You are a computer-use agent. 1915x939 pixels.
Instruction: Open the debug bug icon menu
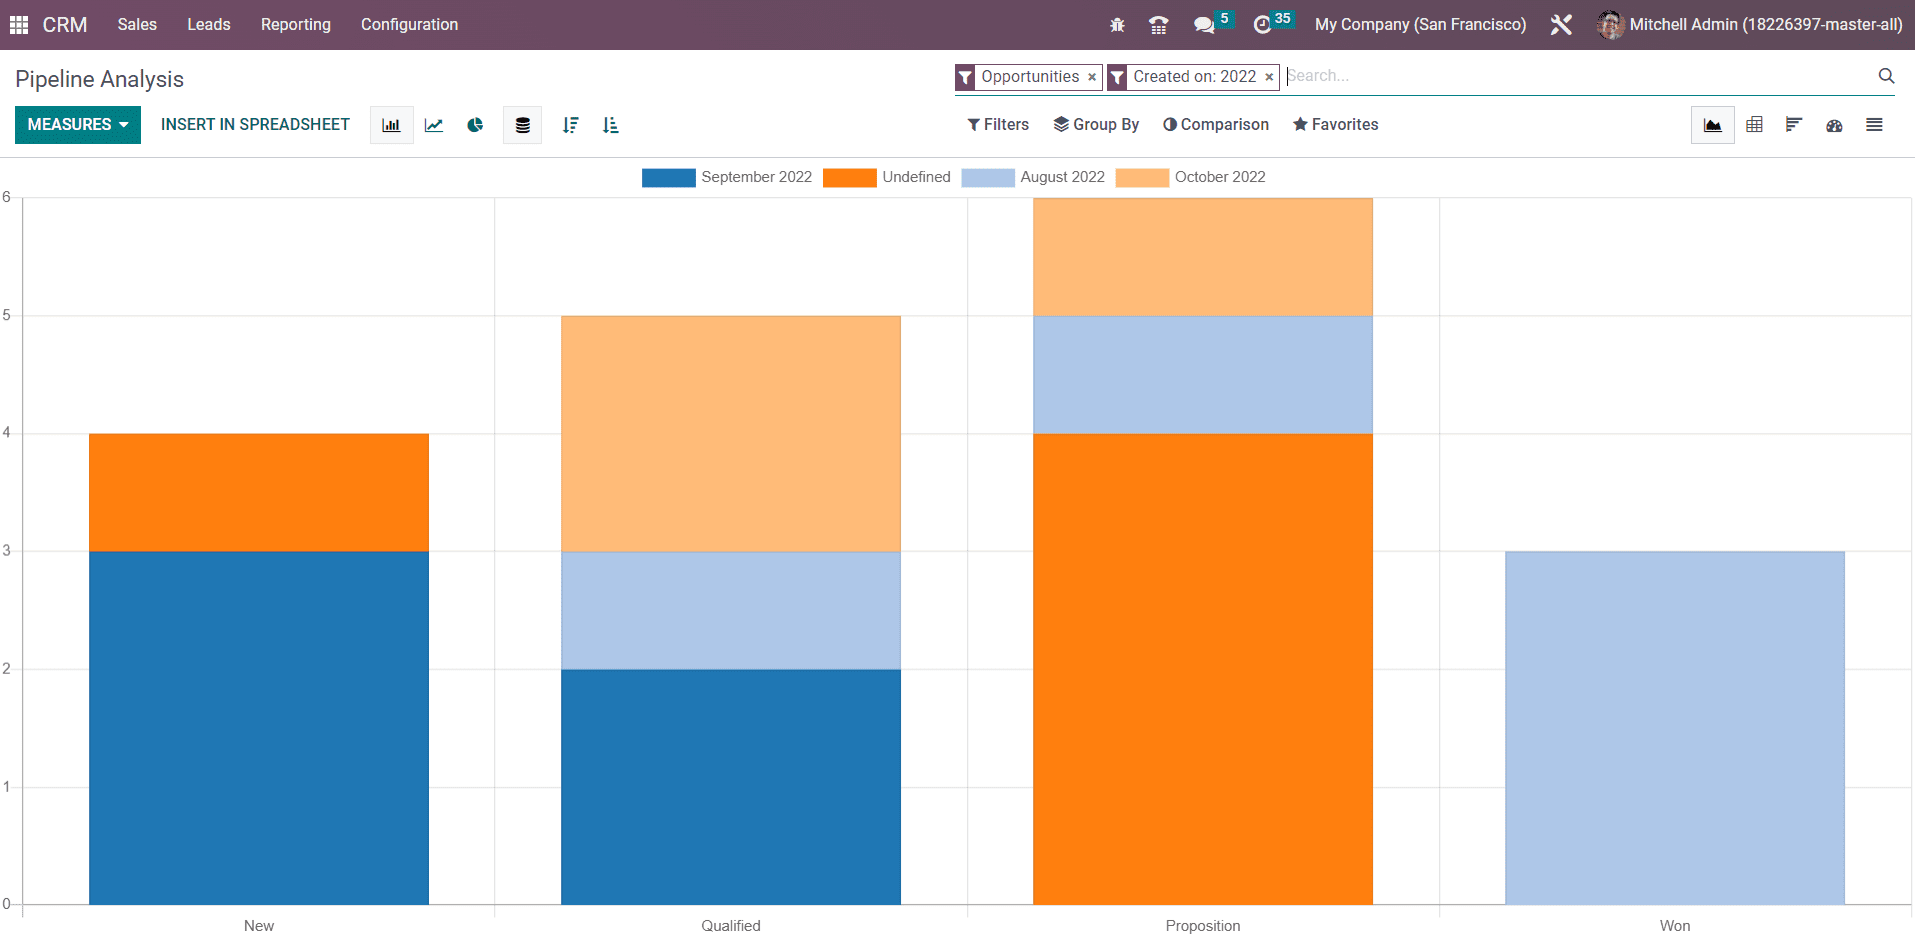point(1117,25)
